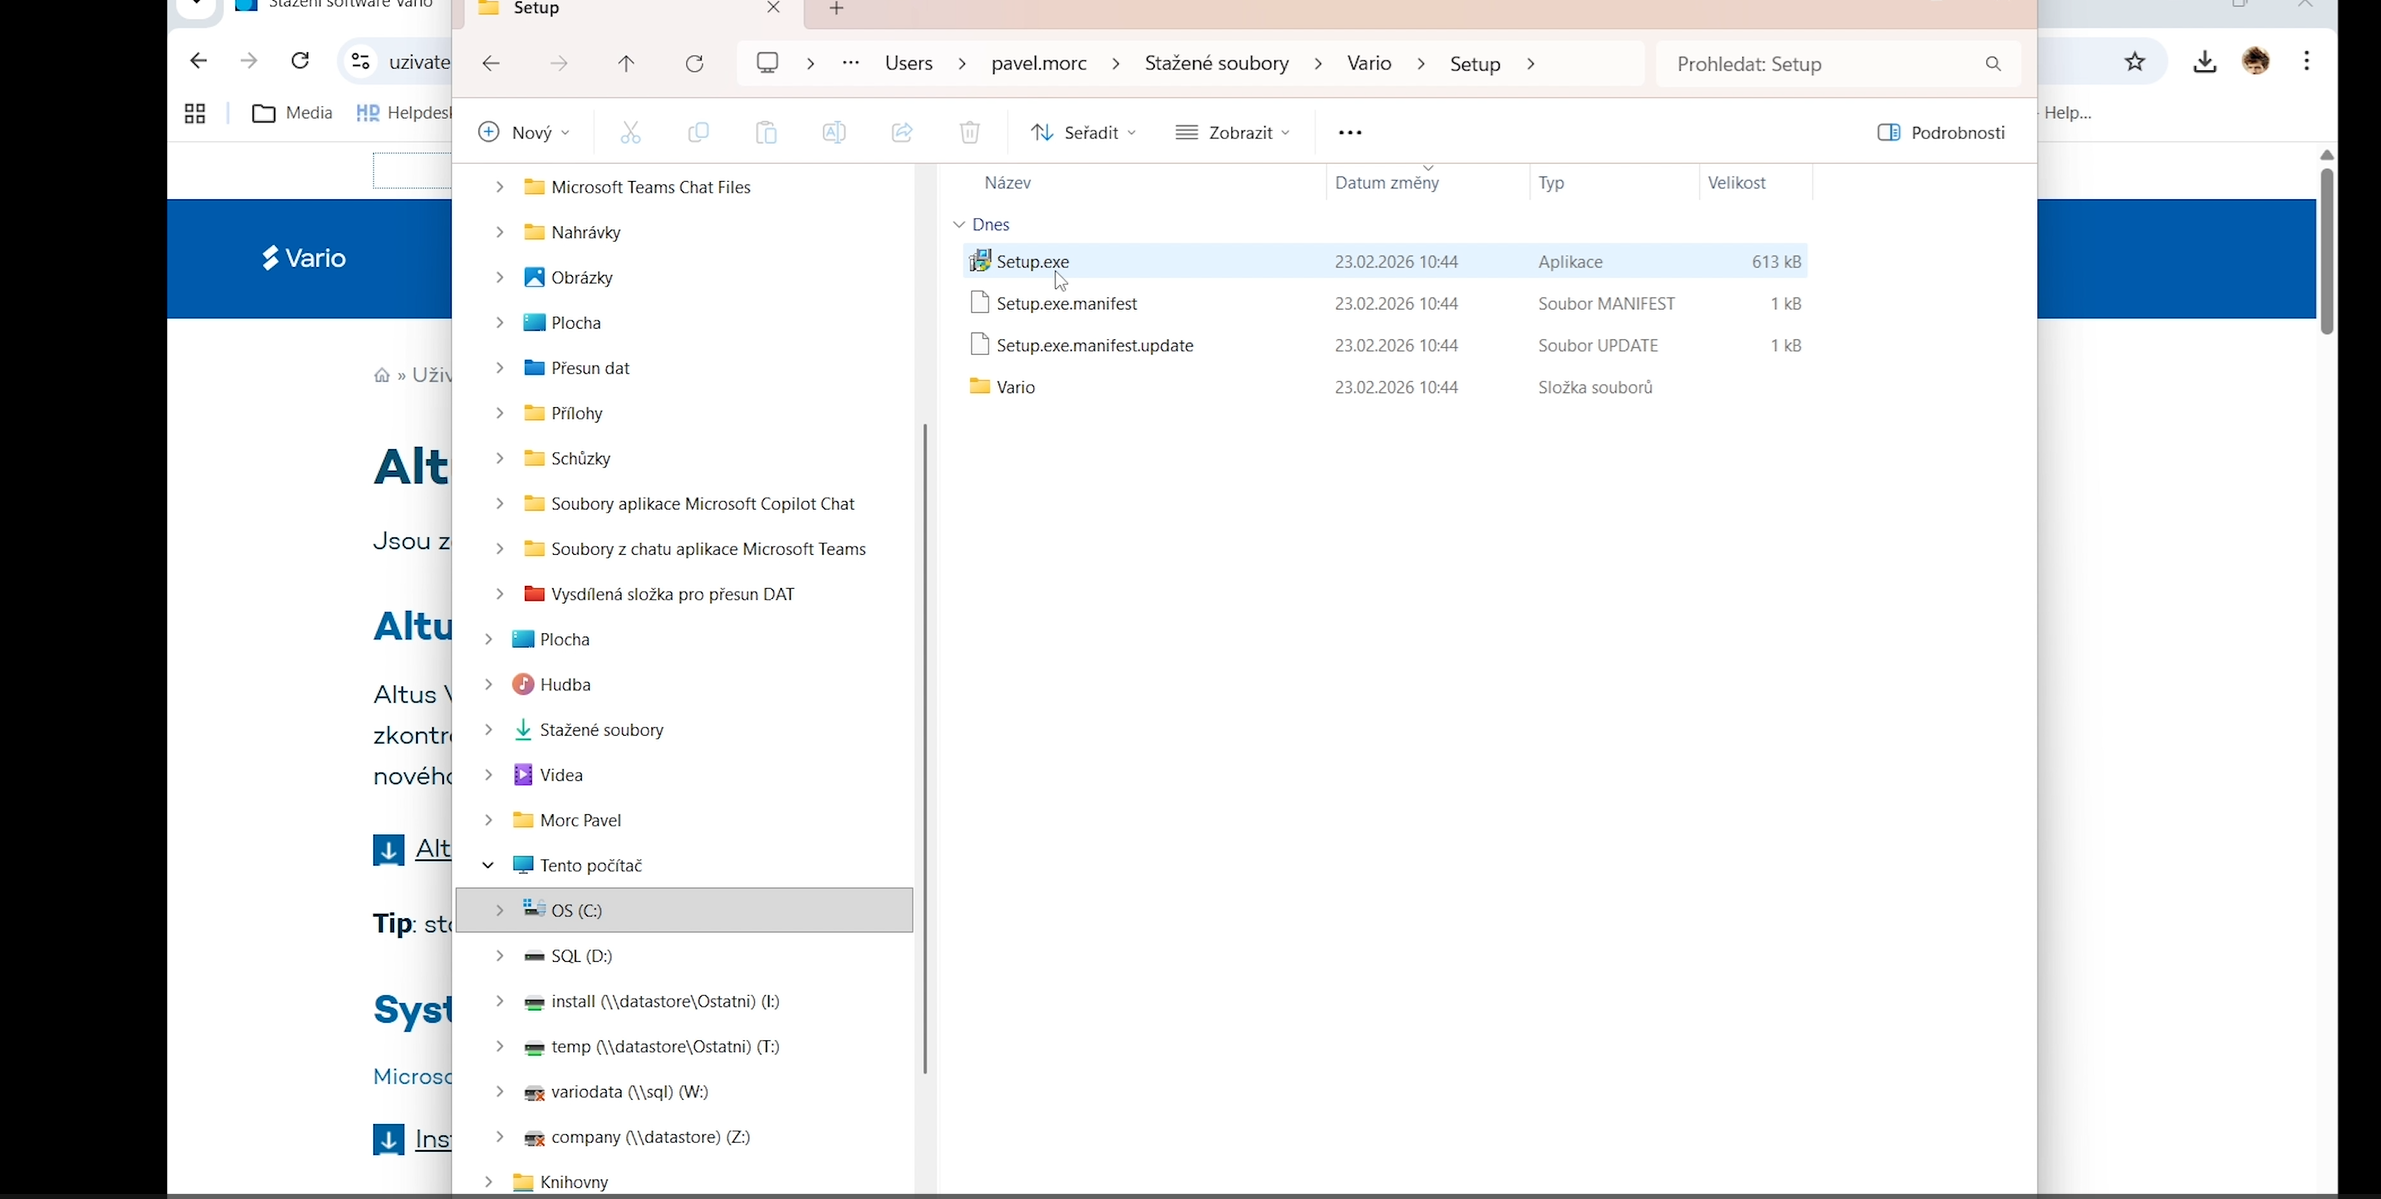2381x1199 pixels.
Task: Select the Setup.exe.manifest file
Action: [x=1066, y=304]
